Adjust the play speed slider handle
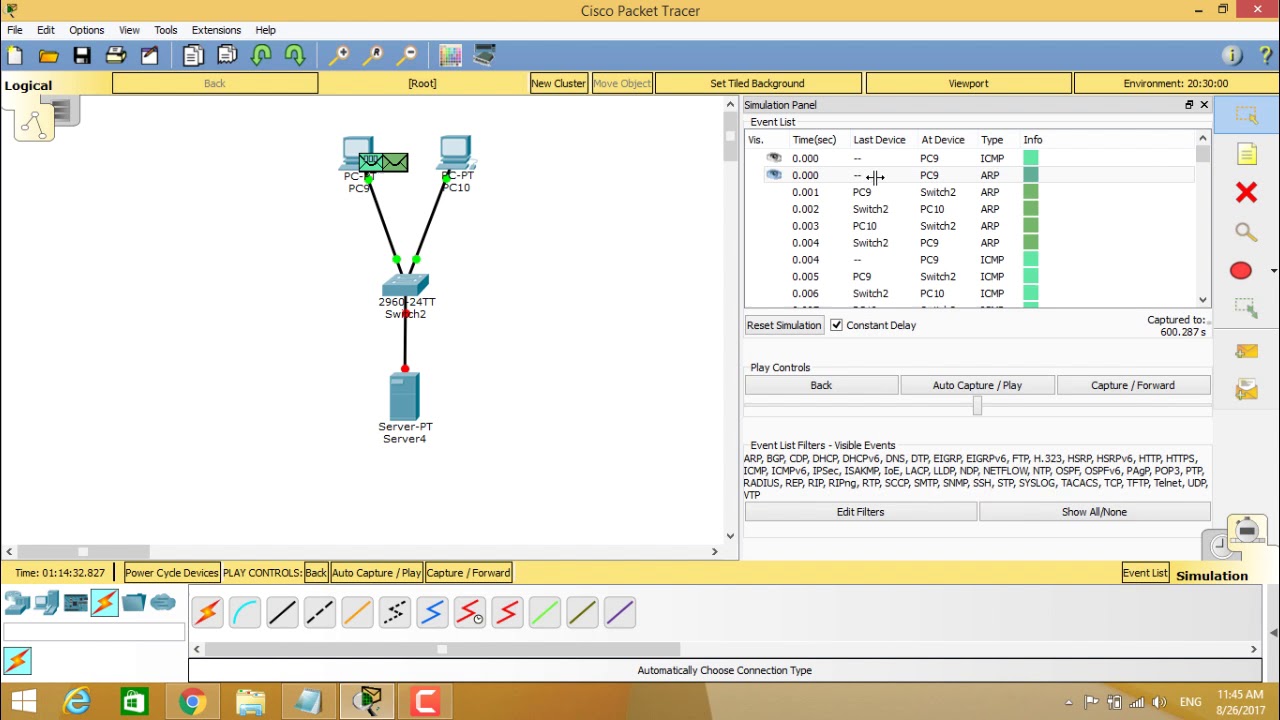 pyautogui.click(x=977, y=405)
